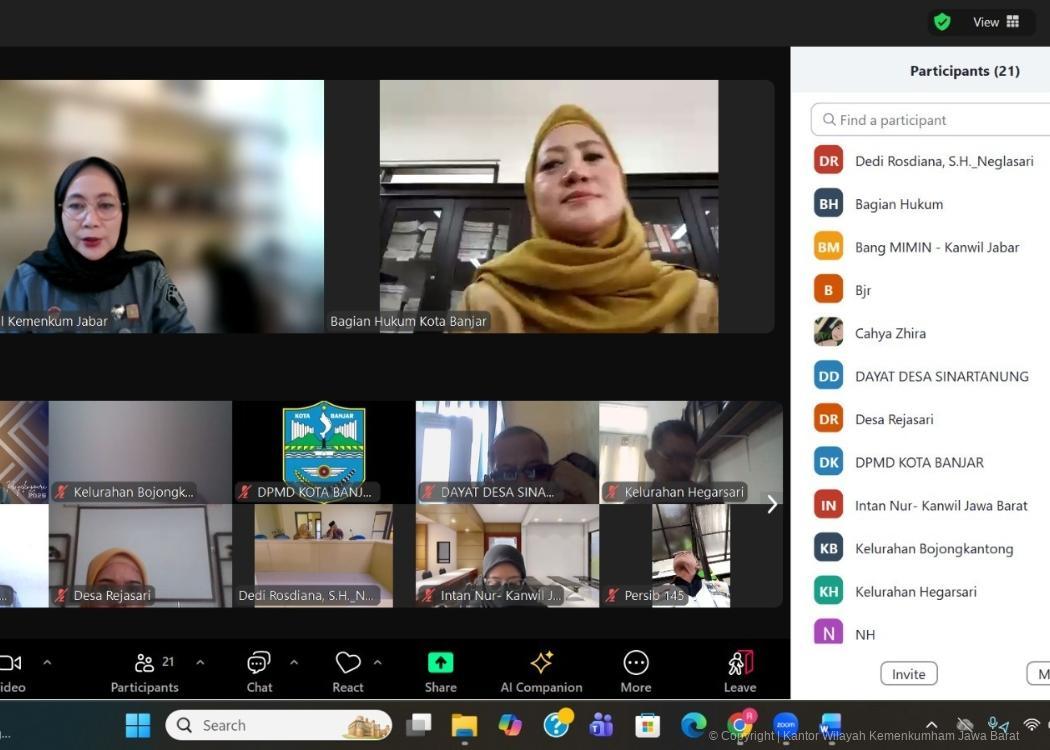This screenshot has height=750, width=1050.
Task: Expand the arrow next to Participants
Action: [x=200, y=662]
